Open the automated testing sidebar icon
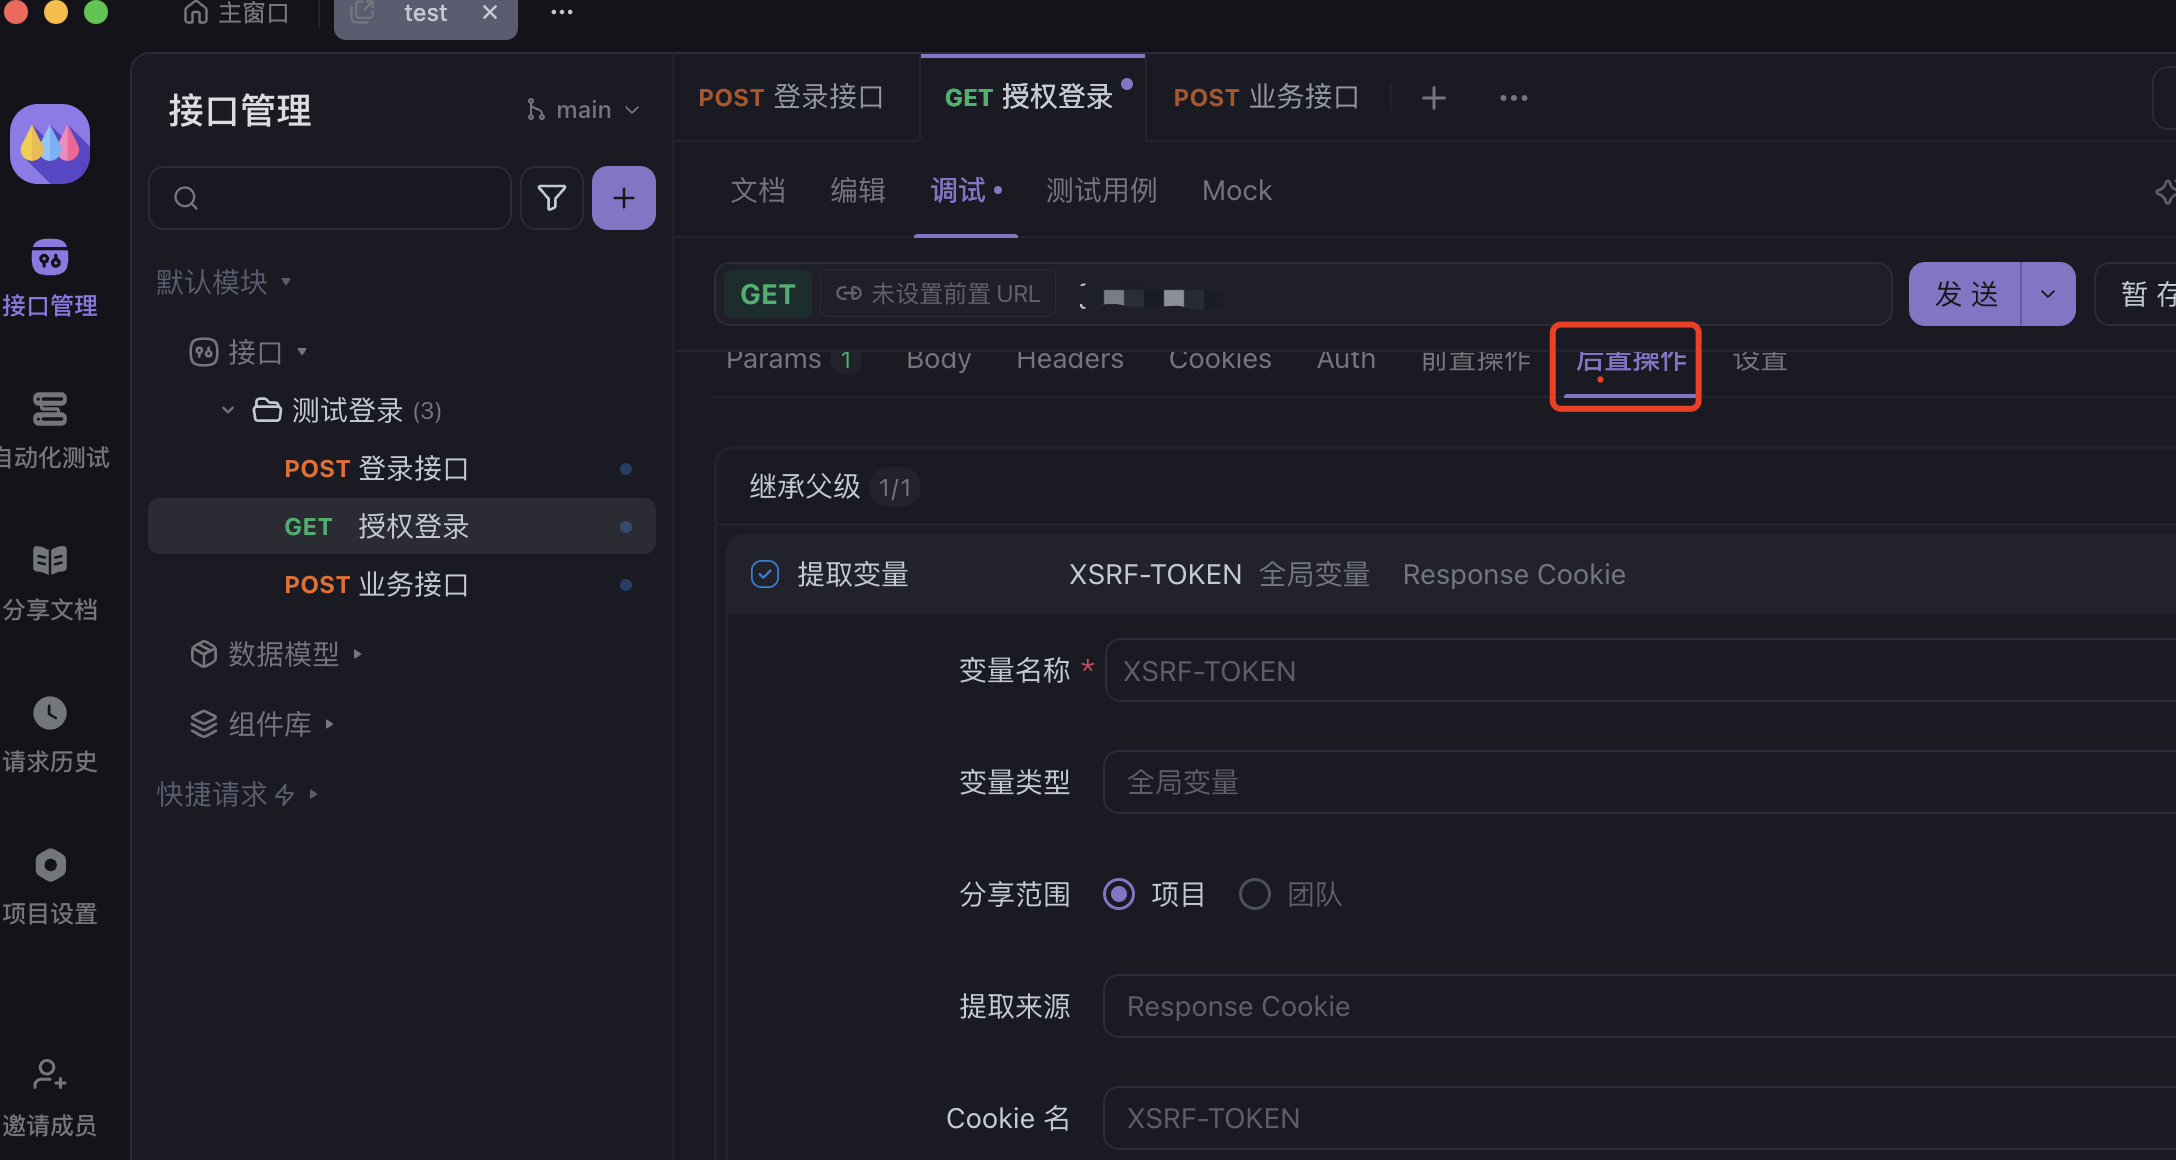The width and height of the screenshot is (2176, 1160). (49, 409)
